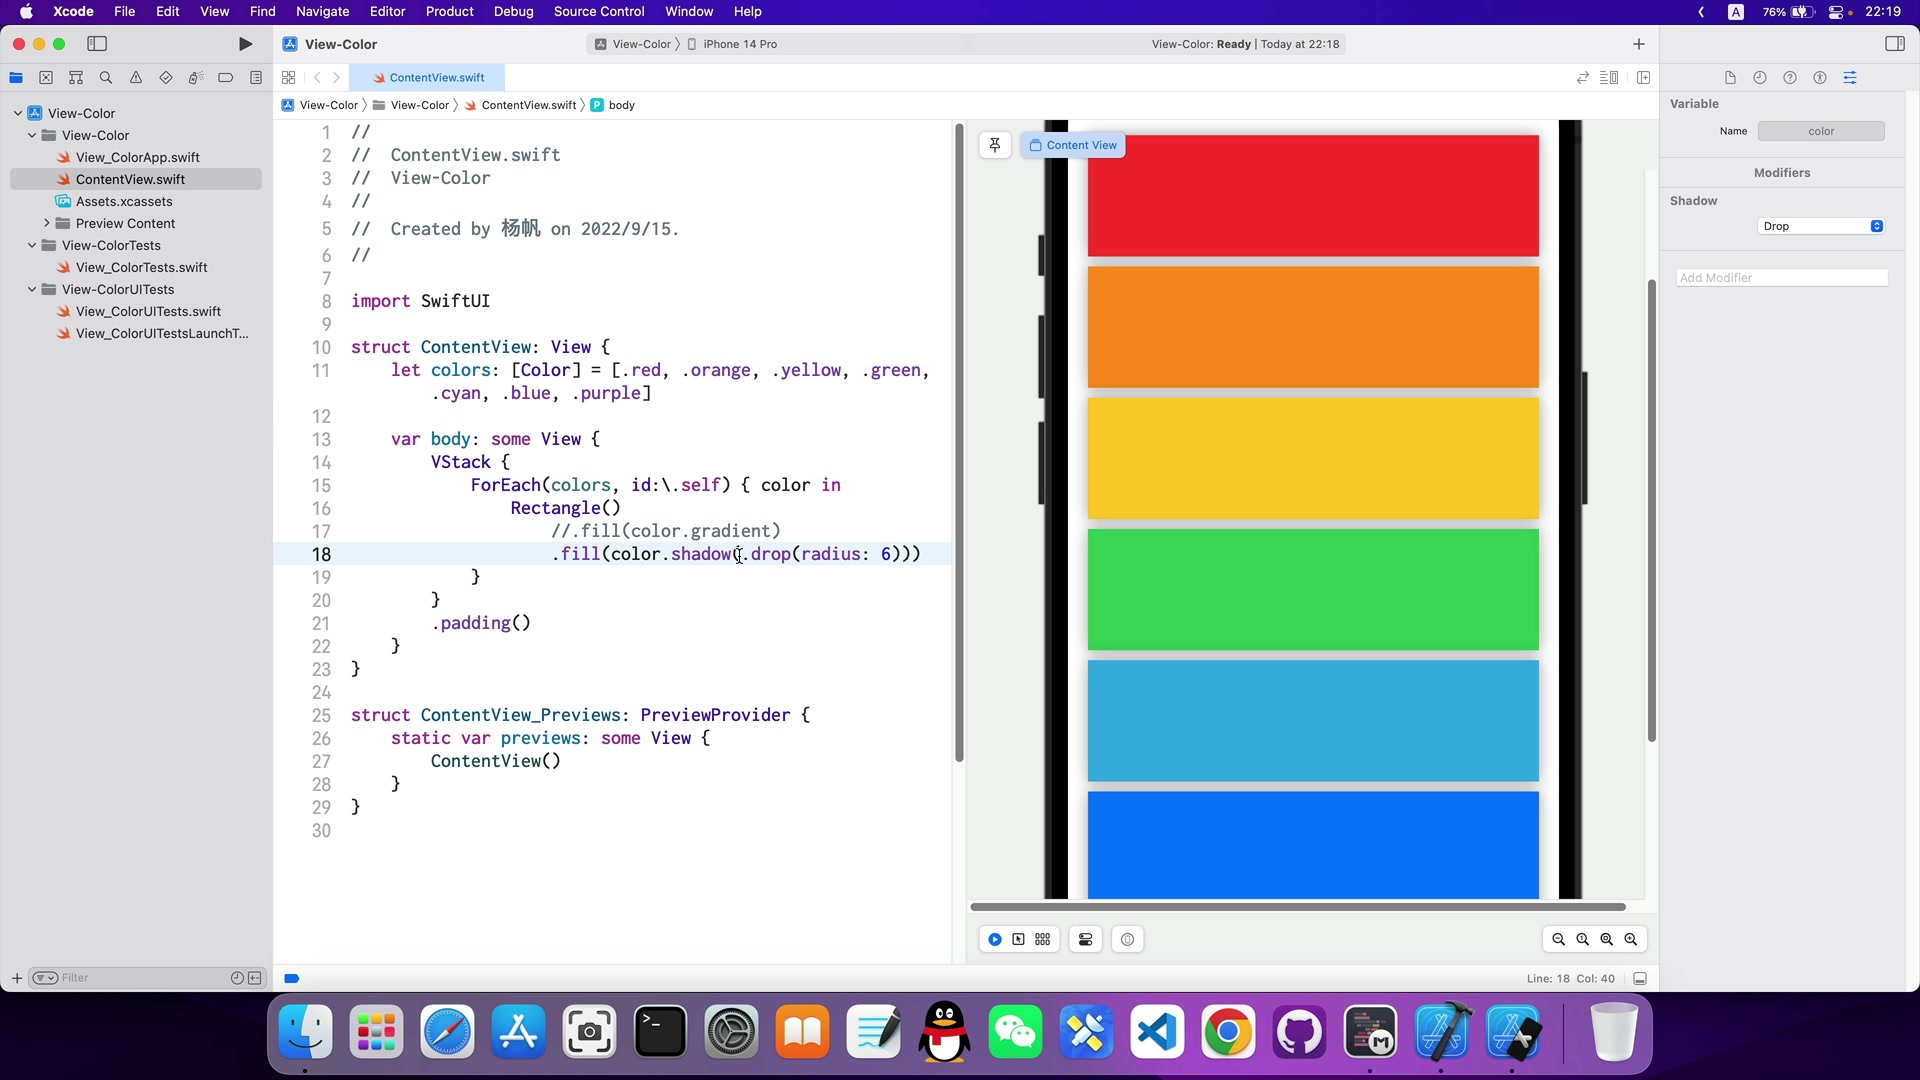Image resolution: width=1920 pixels, height=1080 pixels.
Task: Click the variable Name field
Action: tap(1821, 131)
